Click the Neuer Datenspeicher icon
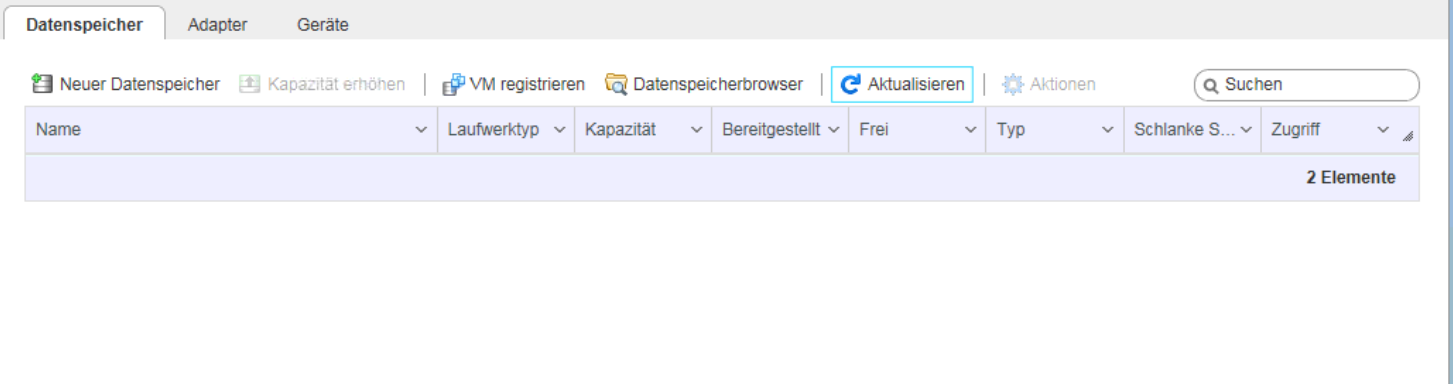 pyautogui.click(x=41, y=85)
